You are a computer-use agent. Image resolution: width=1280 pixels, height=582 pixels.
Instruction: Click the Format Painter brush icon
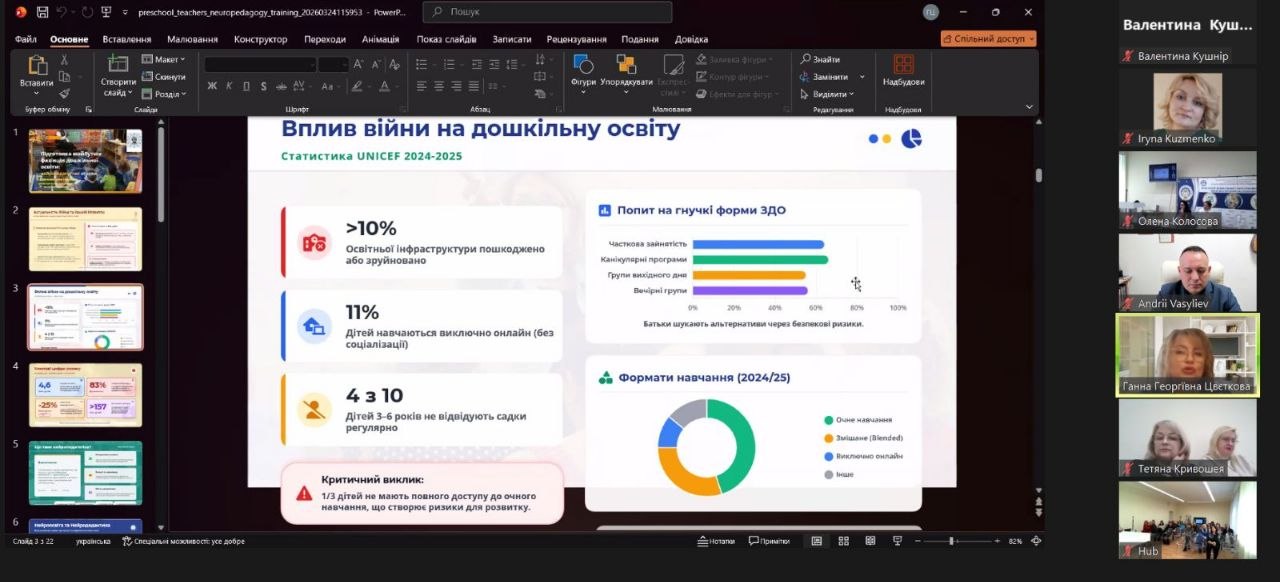(65, 94)
